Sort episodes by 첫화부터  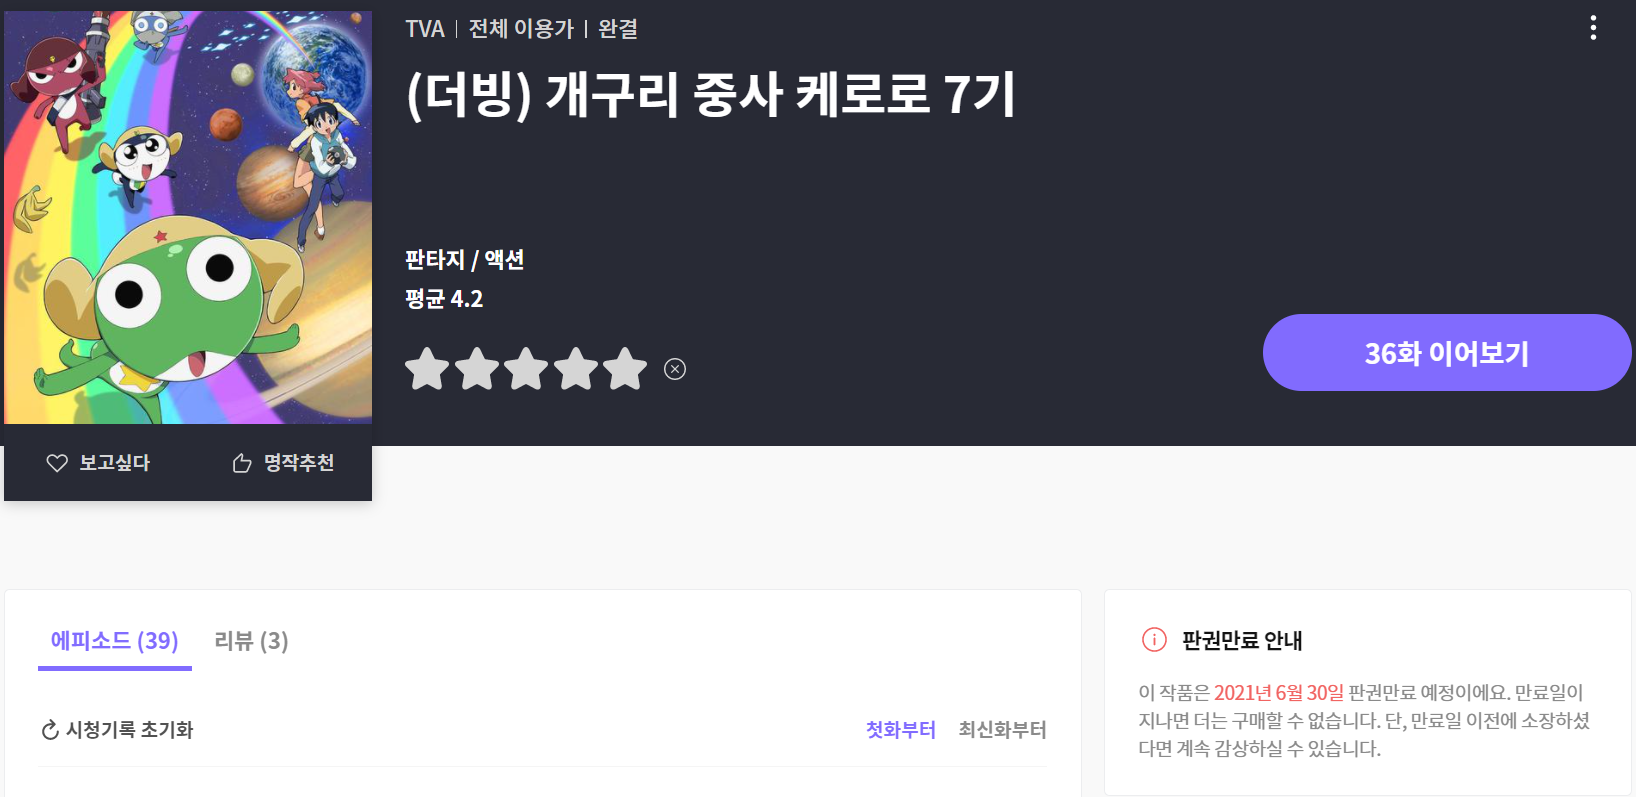tap(901, 730)
